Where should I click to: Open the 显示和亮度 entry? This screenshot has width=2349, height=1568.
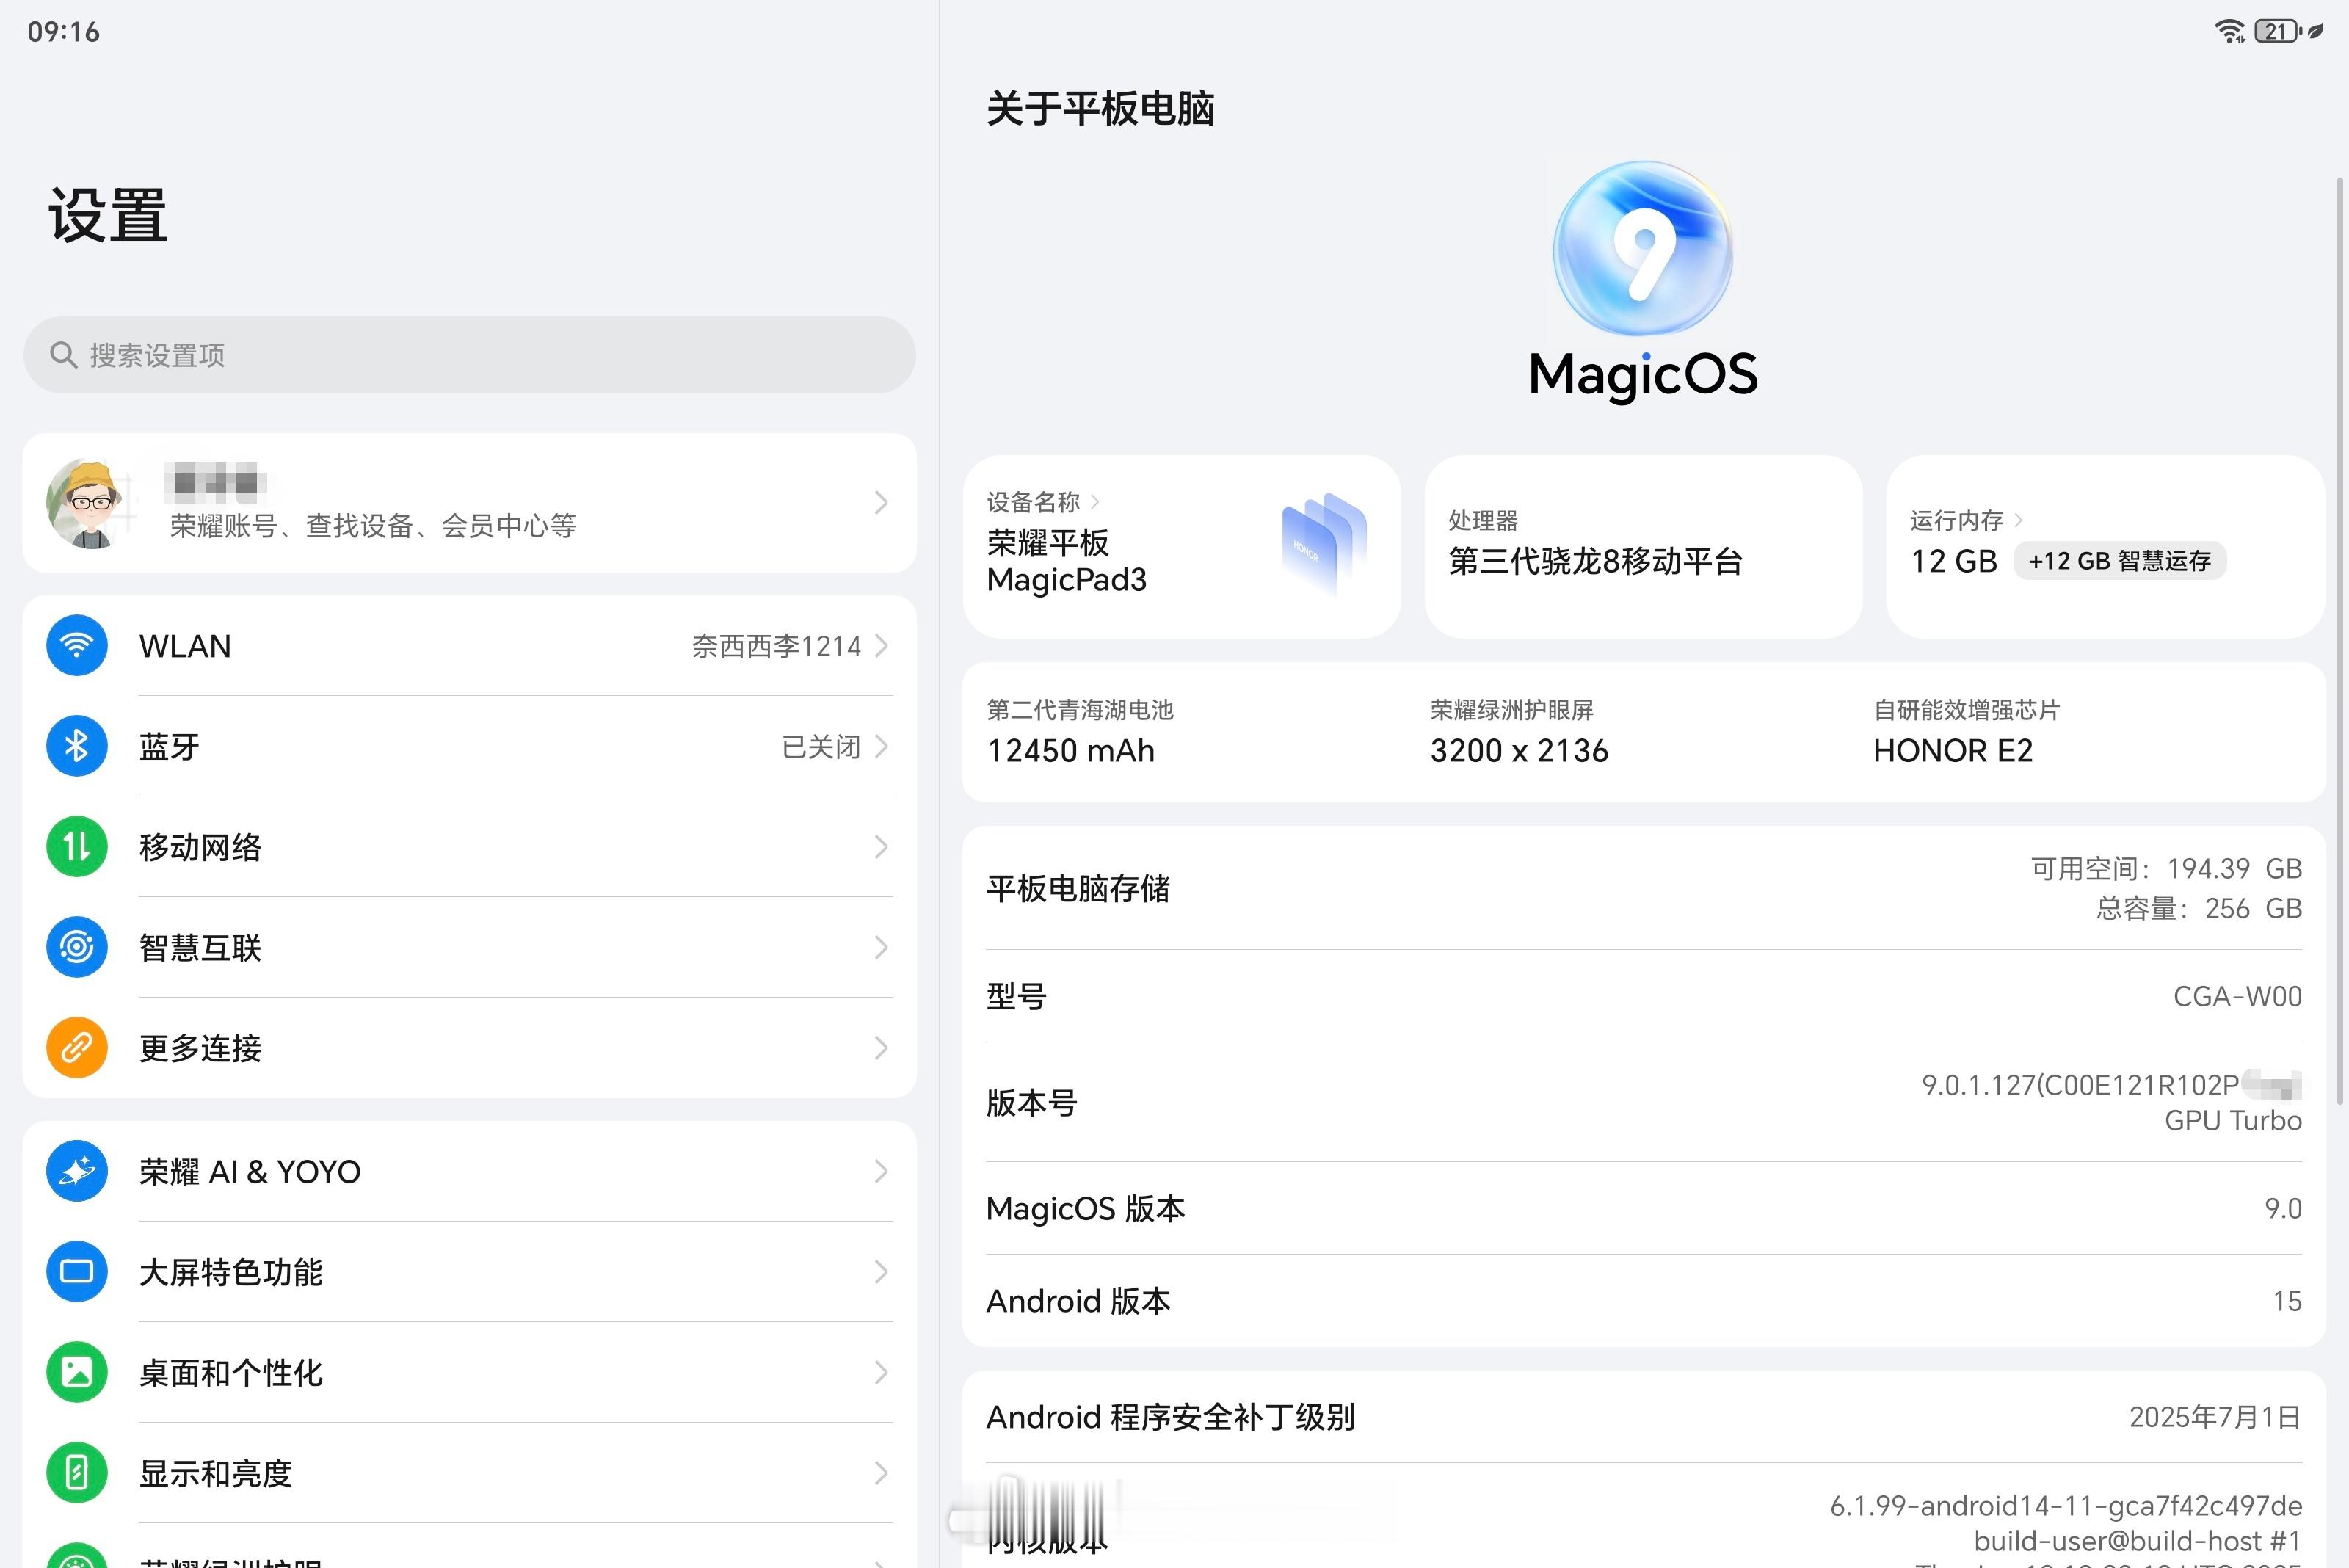point(469,1473)
